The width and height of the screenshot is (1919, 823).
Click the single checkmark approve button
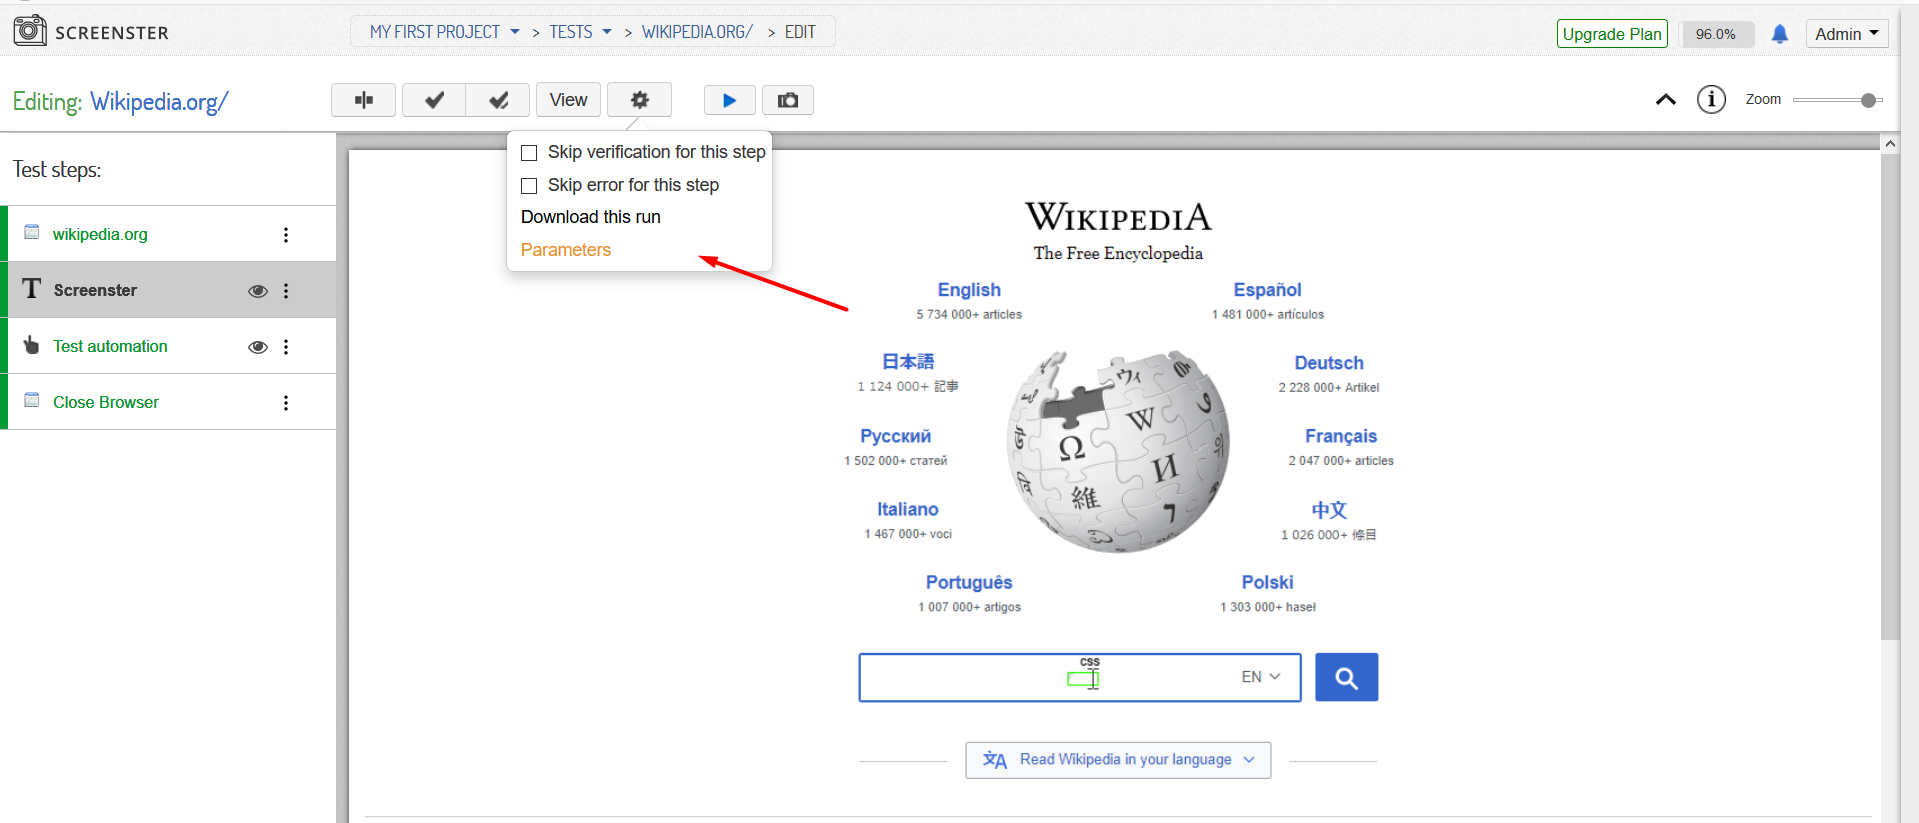click(x=434, y=100)
